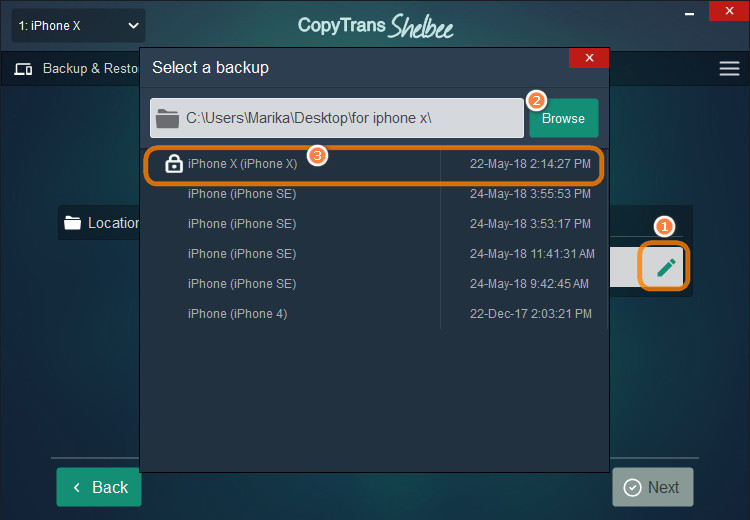
Task: Go Back to previous step
Action: click(99, 487)
